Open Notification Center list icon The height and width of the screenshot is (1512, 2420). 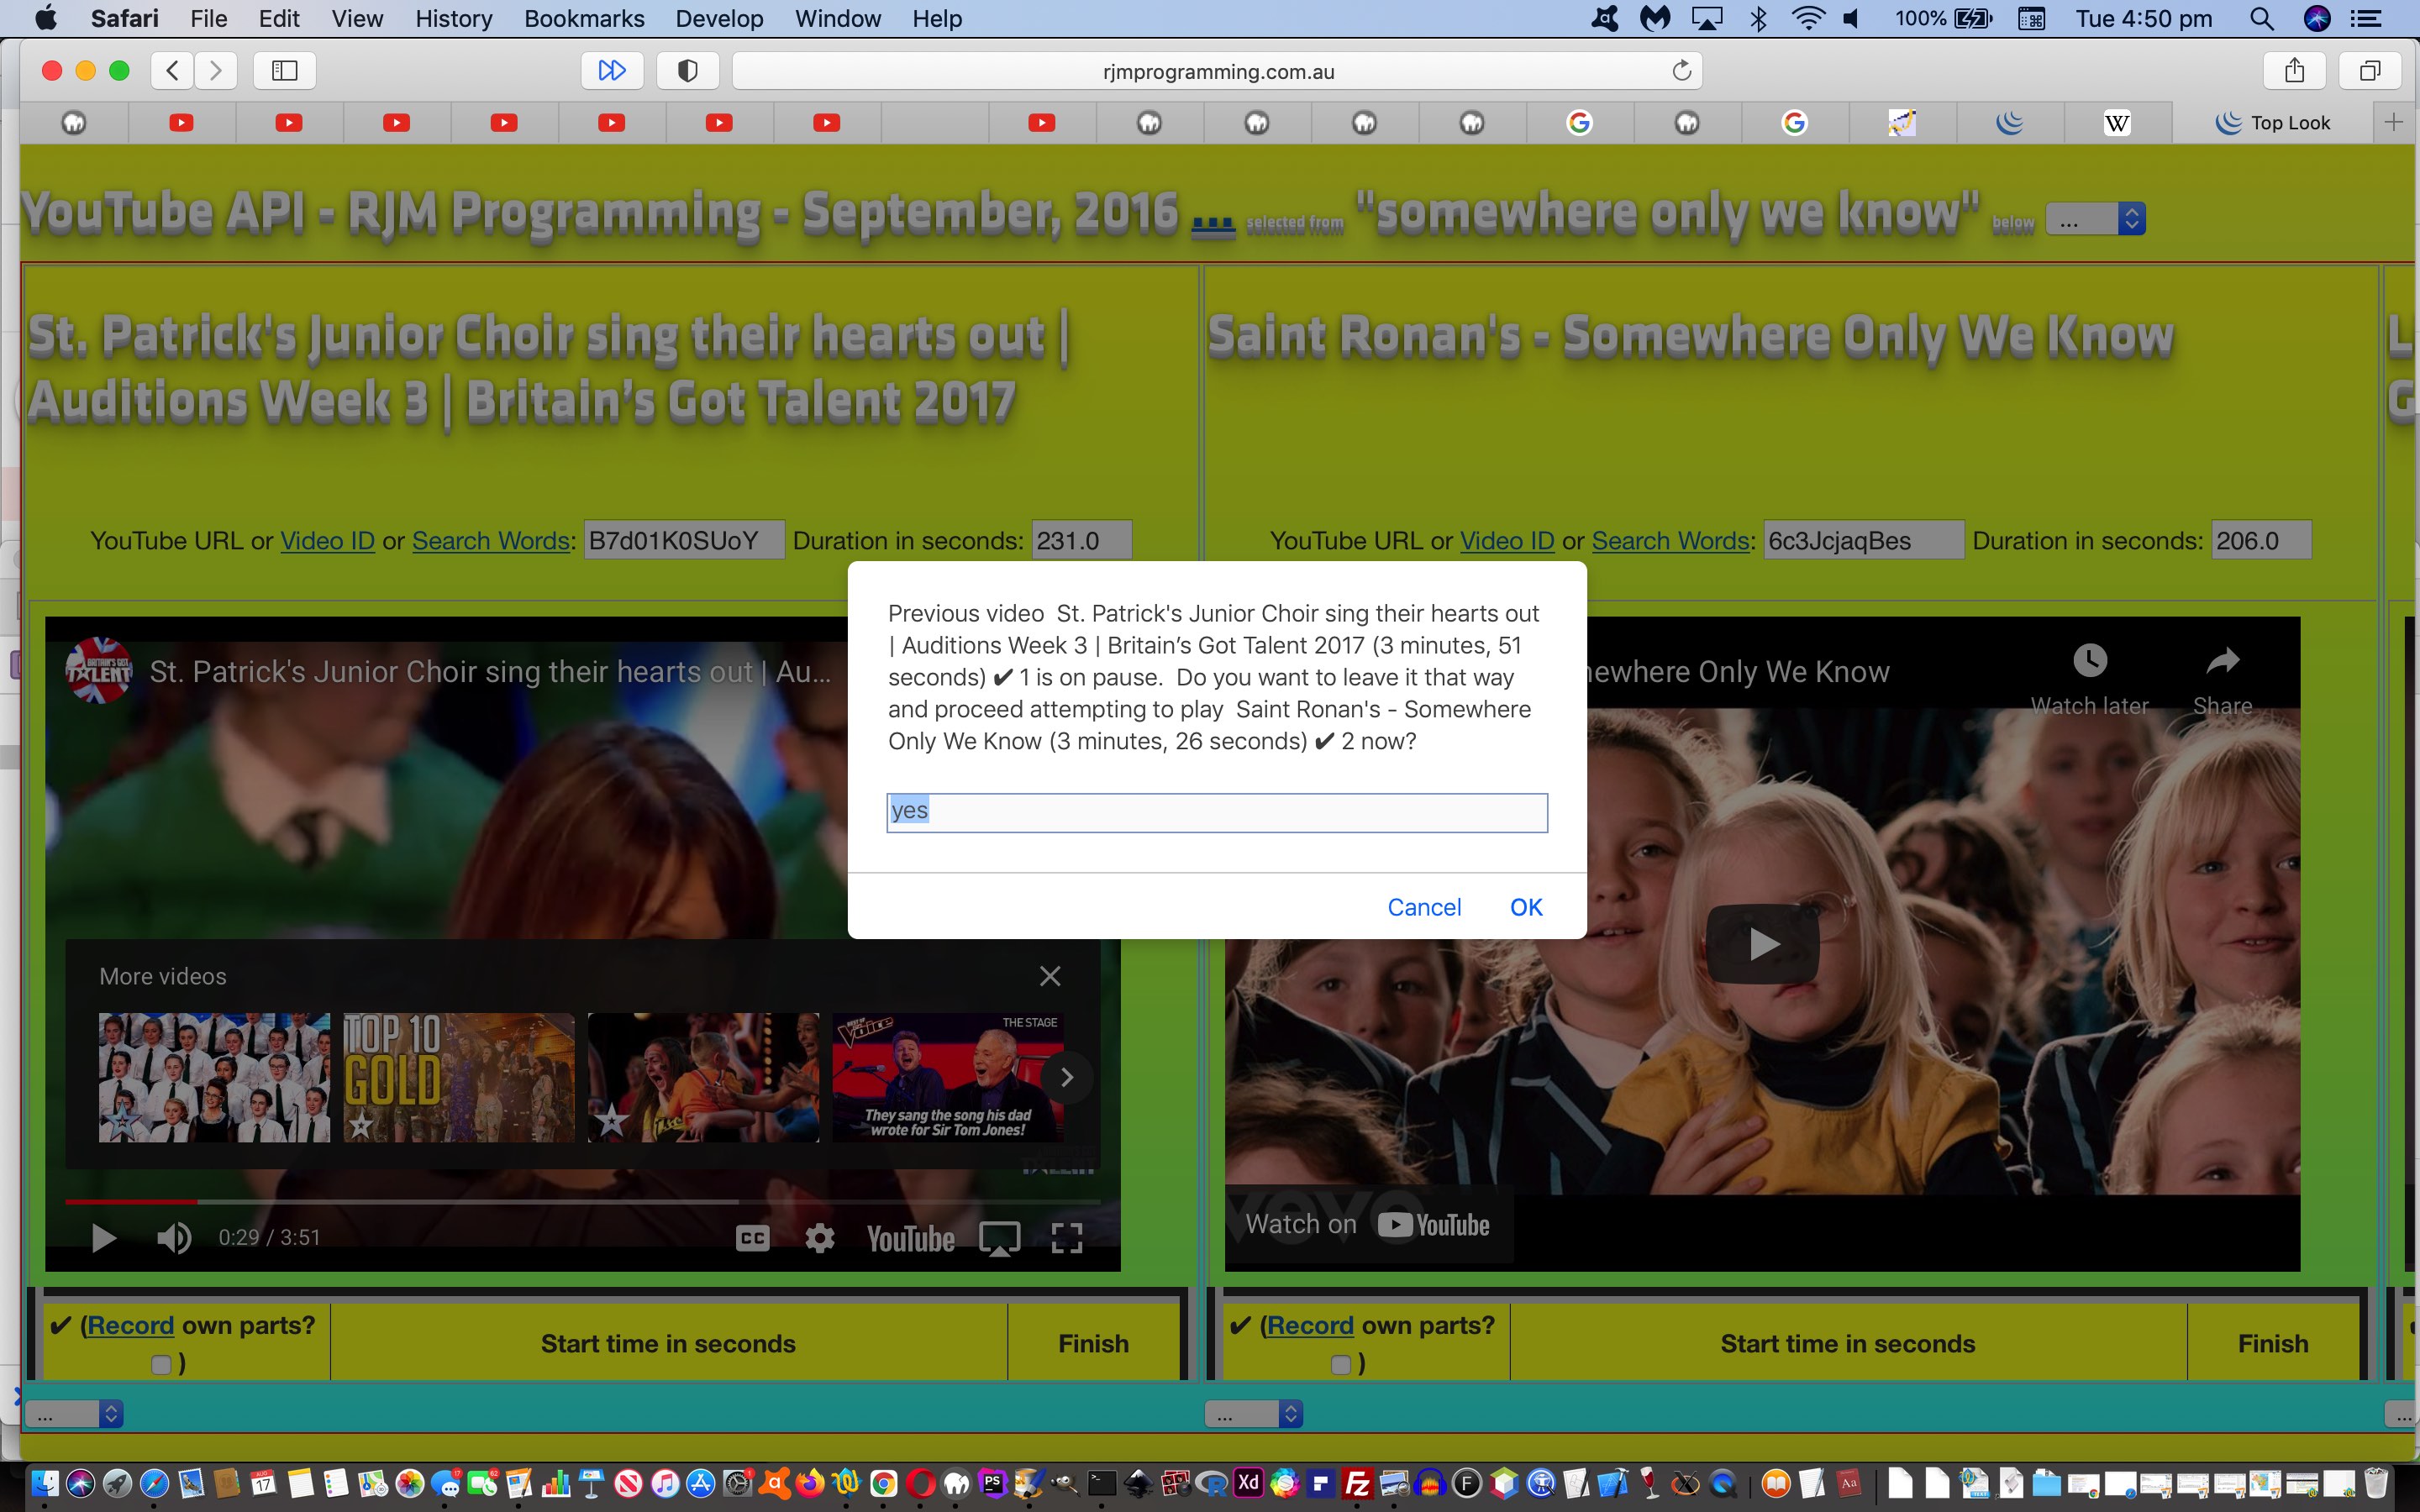tap(2365, 18)
